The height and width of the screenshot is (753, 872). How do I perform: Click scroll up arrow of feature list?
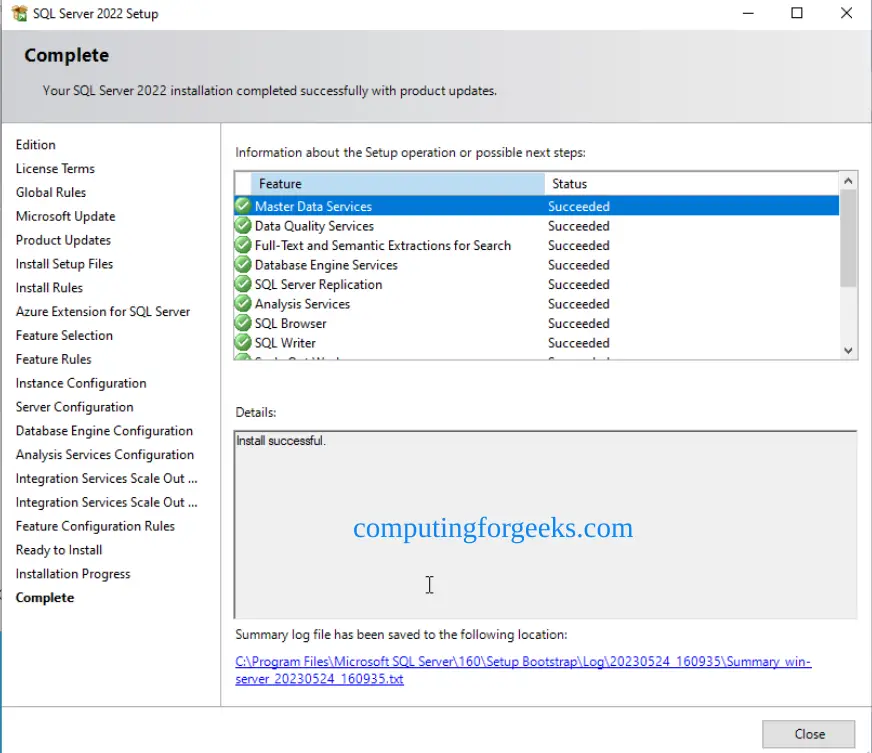pyautogui.click(x=848, y=181)
